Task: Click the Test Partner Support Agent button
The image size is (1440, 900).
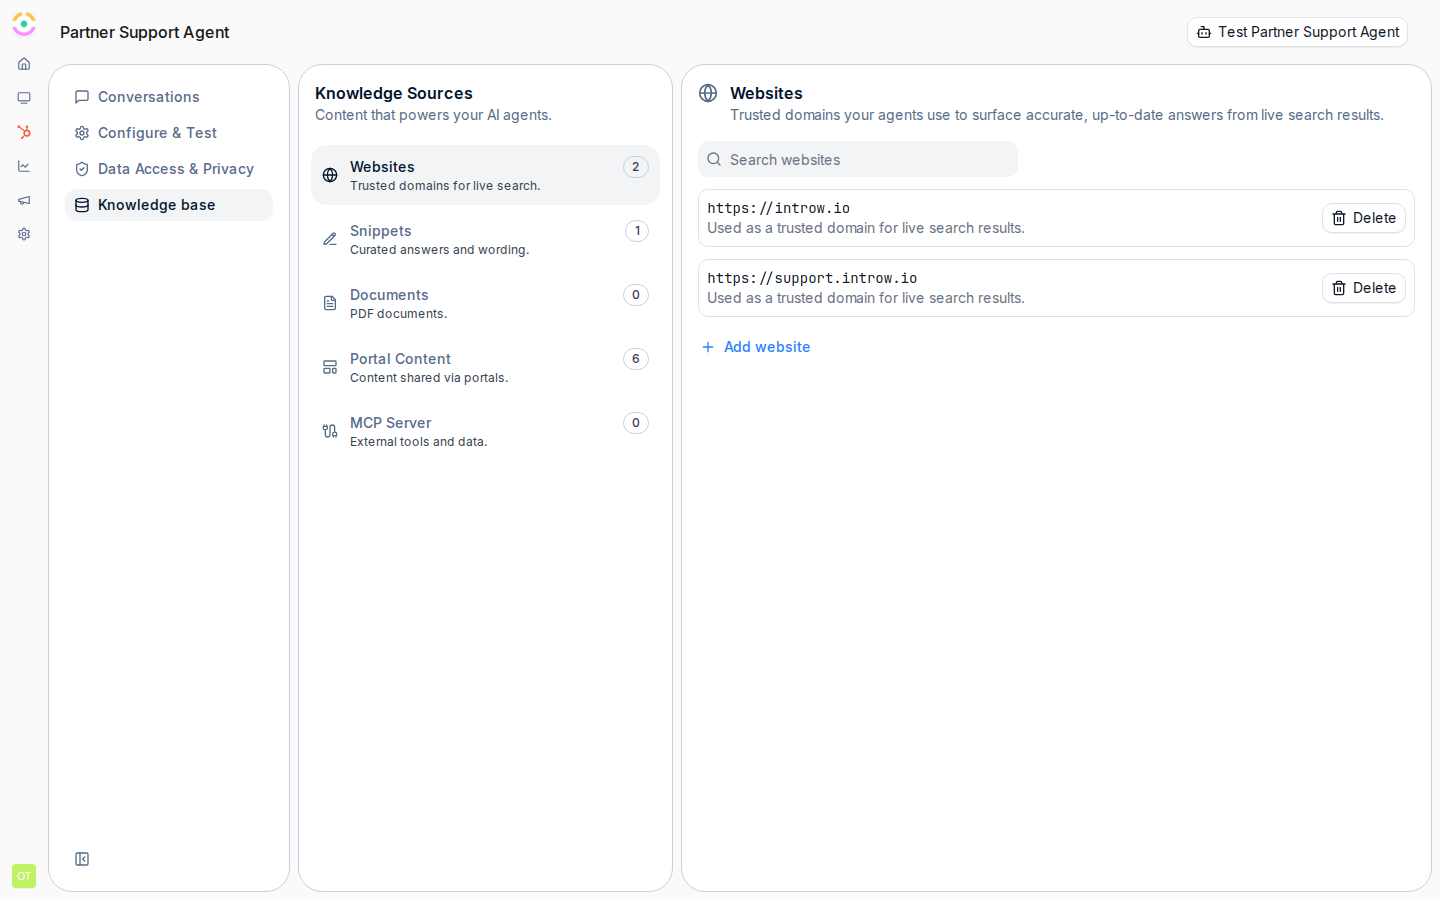Action: (x=1297, y=32)
